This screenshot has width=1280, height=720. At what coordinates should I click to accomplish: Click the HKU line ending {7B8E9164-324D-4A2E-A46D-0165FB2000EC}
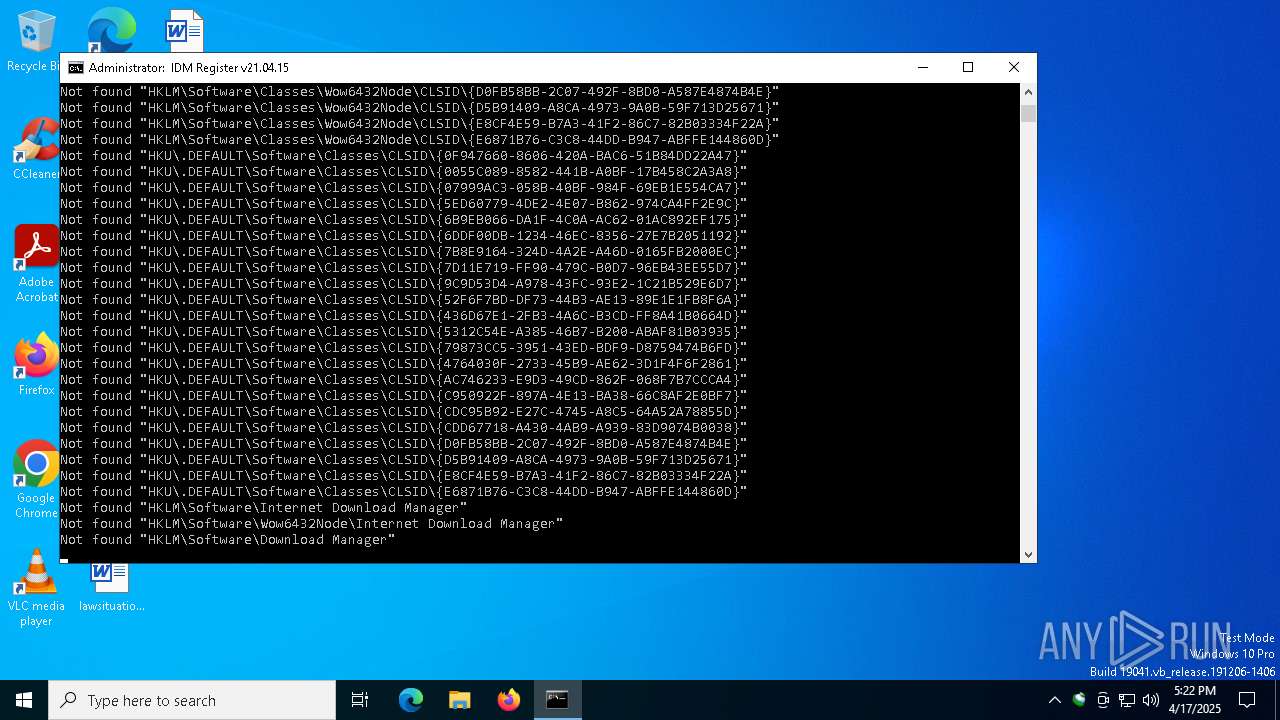coord(403,252)
